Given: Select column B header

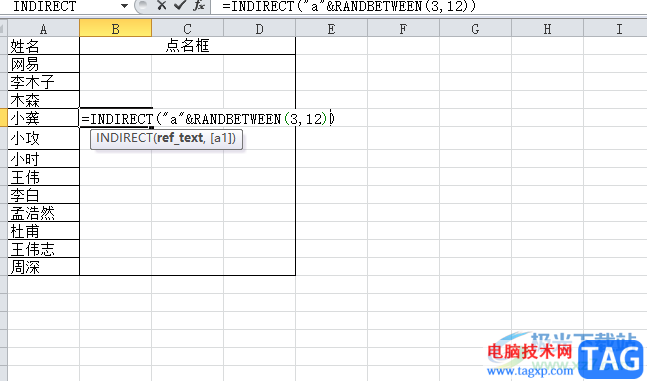Looking at the screenshot, I should (116, 29).
